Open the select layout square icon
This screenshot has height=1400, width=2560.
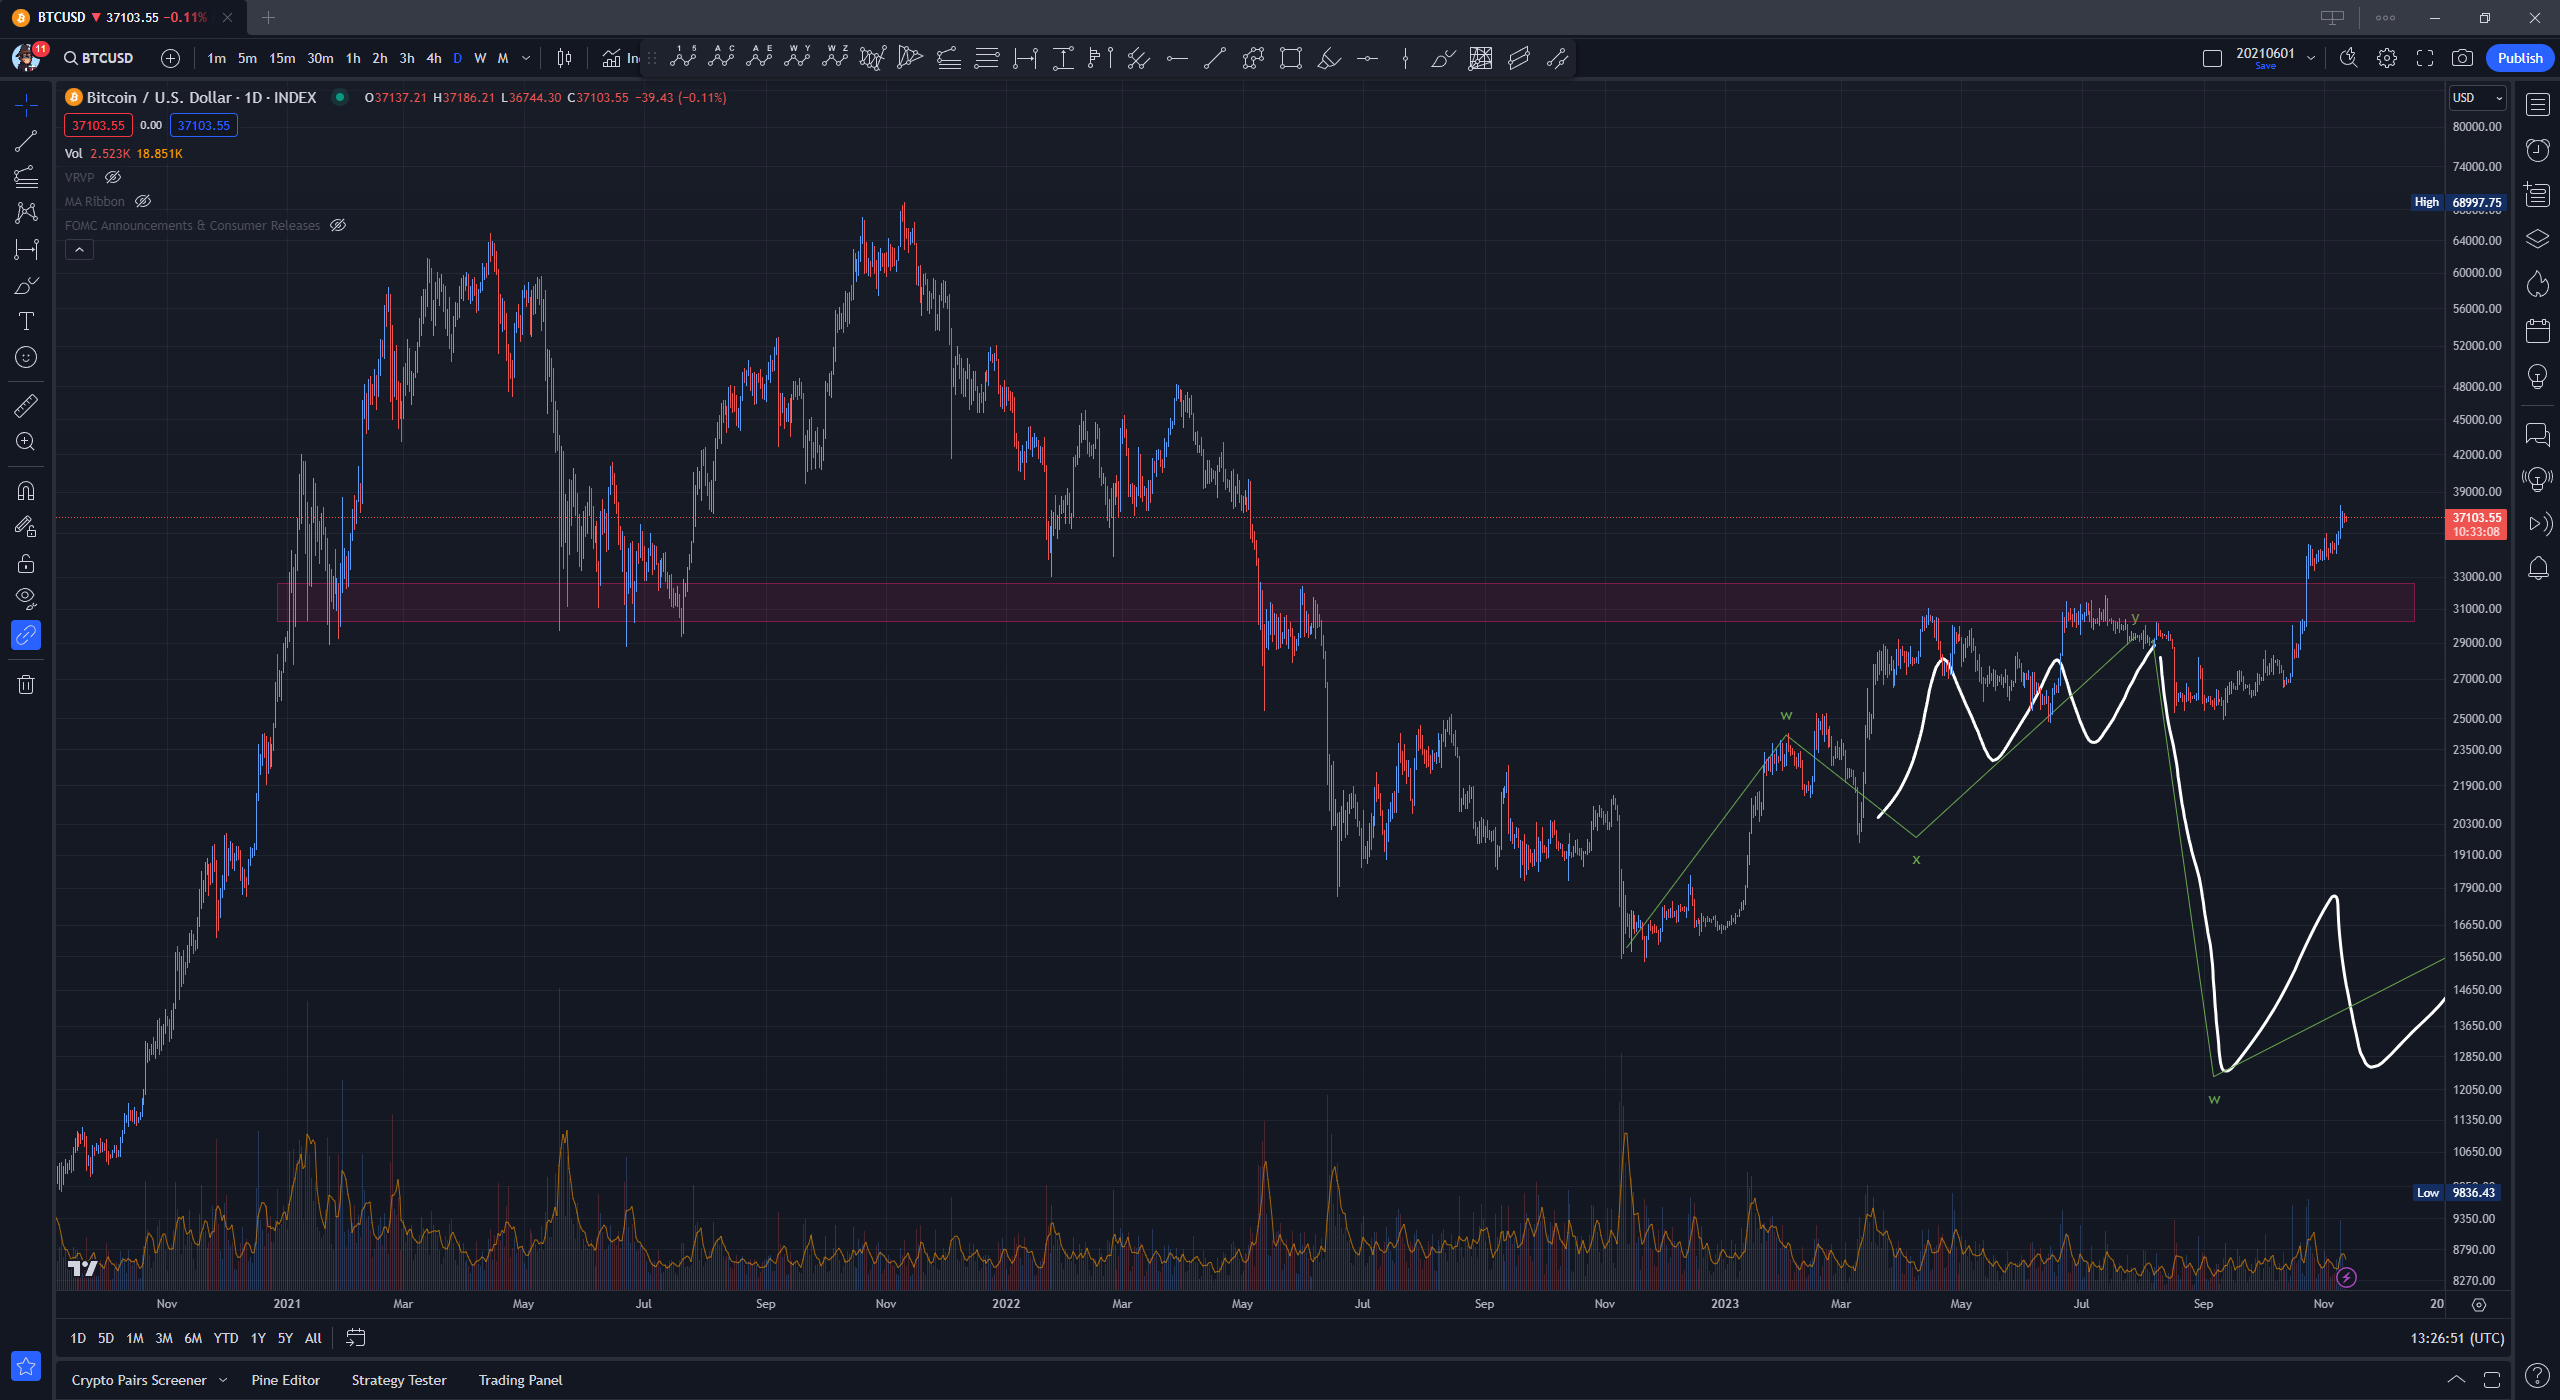2212,58
